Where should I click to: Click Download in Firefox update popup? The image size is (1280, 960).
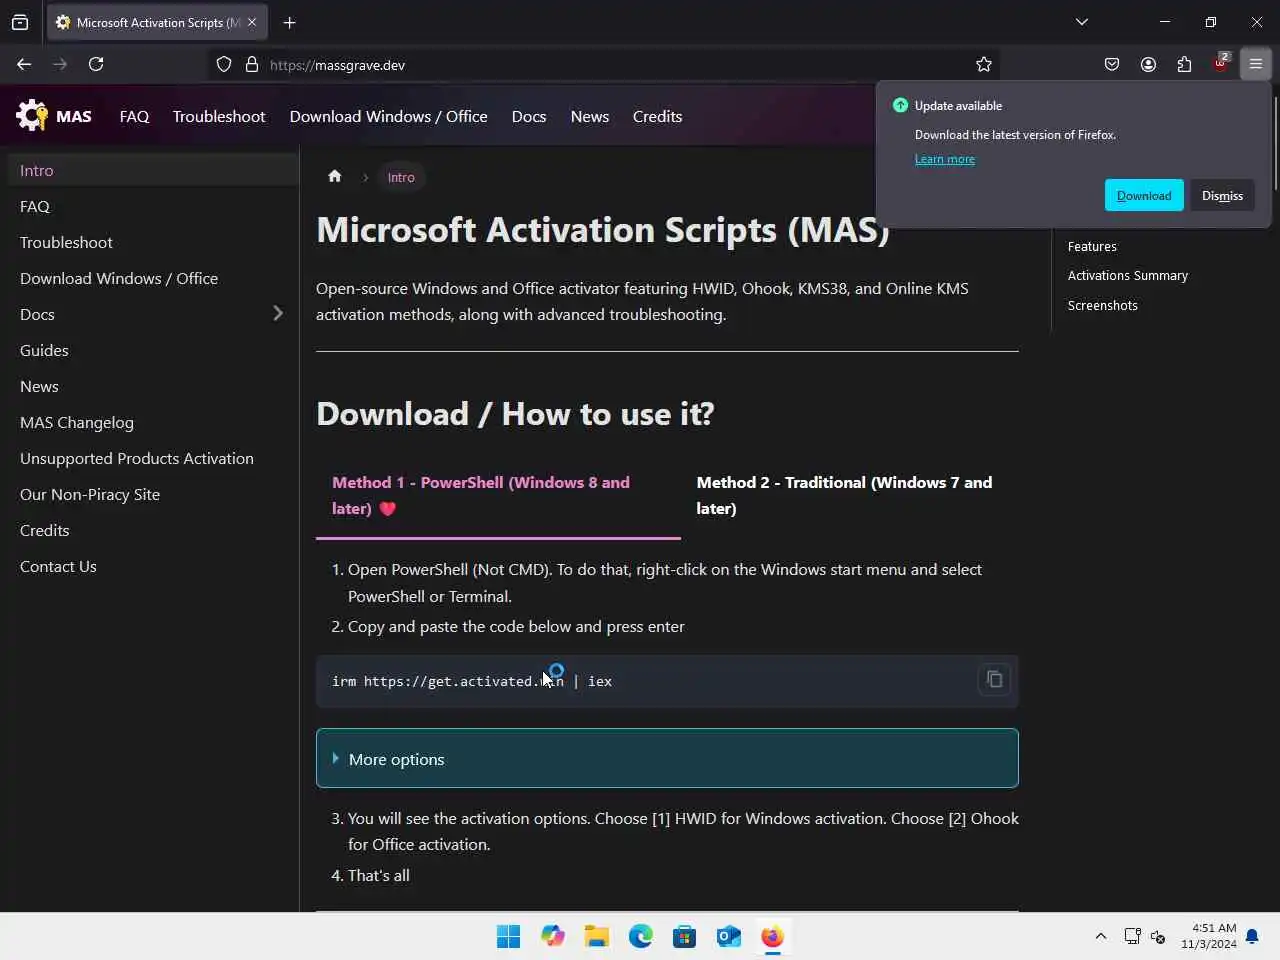pos(1144,195)
